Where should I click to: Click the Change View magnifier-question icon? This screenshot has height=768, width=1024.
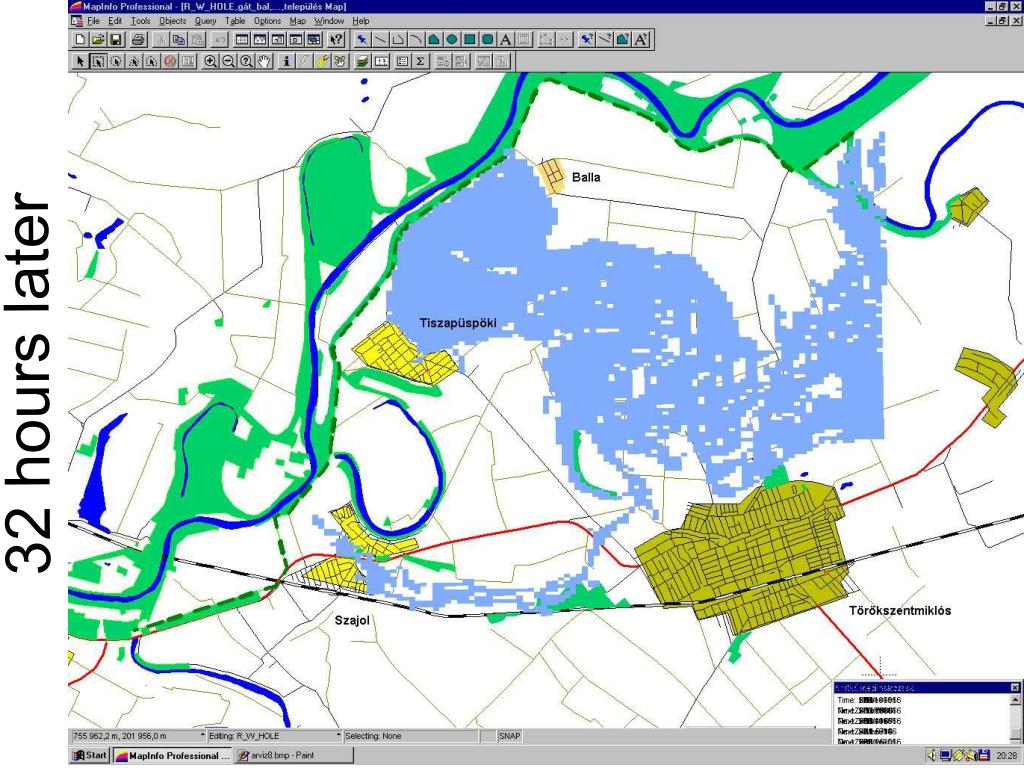pyautogui.click(x=246, y=61)
